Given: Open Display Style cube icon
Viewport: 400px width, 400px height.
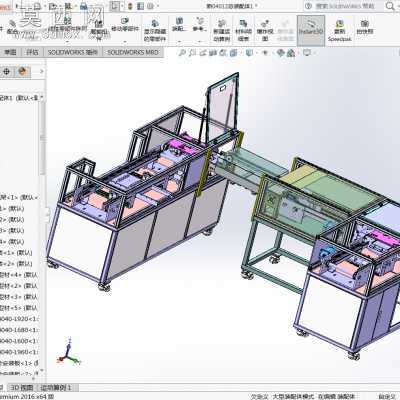Looking at the screenshot, I should tap(249, 53).
